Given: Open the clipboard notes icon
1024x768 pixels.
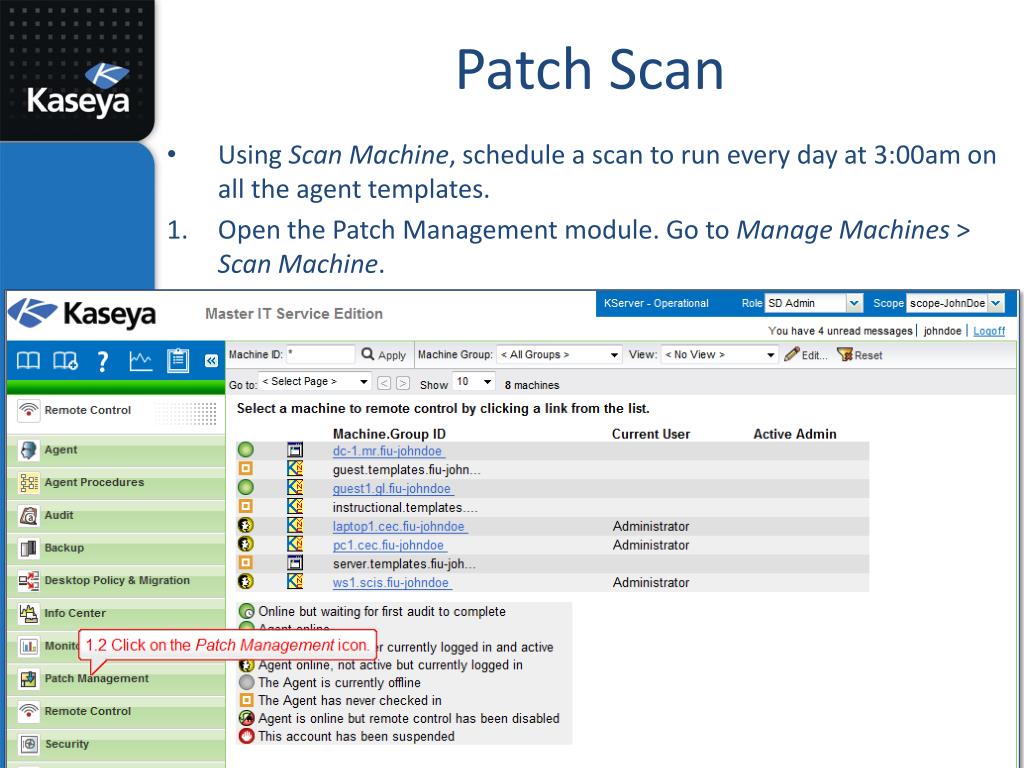Looking at the screenshot, I should pyautogui.click(x=178, y=360).
